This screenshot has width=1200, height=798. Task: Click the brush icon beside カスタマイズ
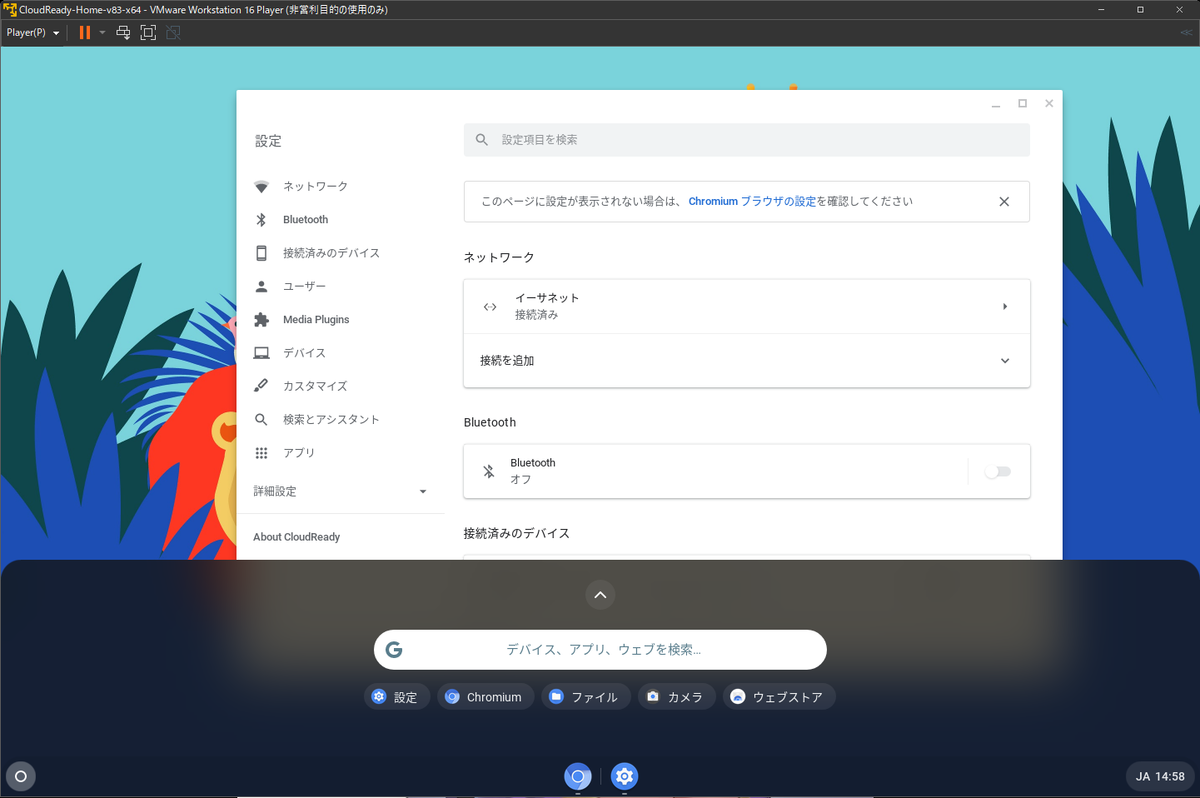(261, 386)
